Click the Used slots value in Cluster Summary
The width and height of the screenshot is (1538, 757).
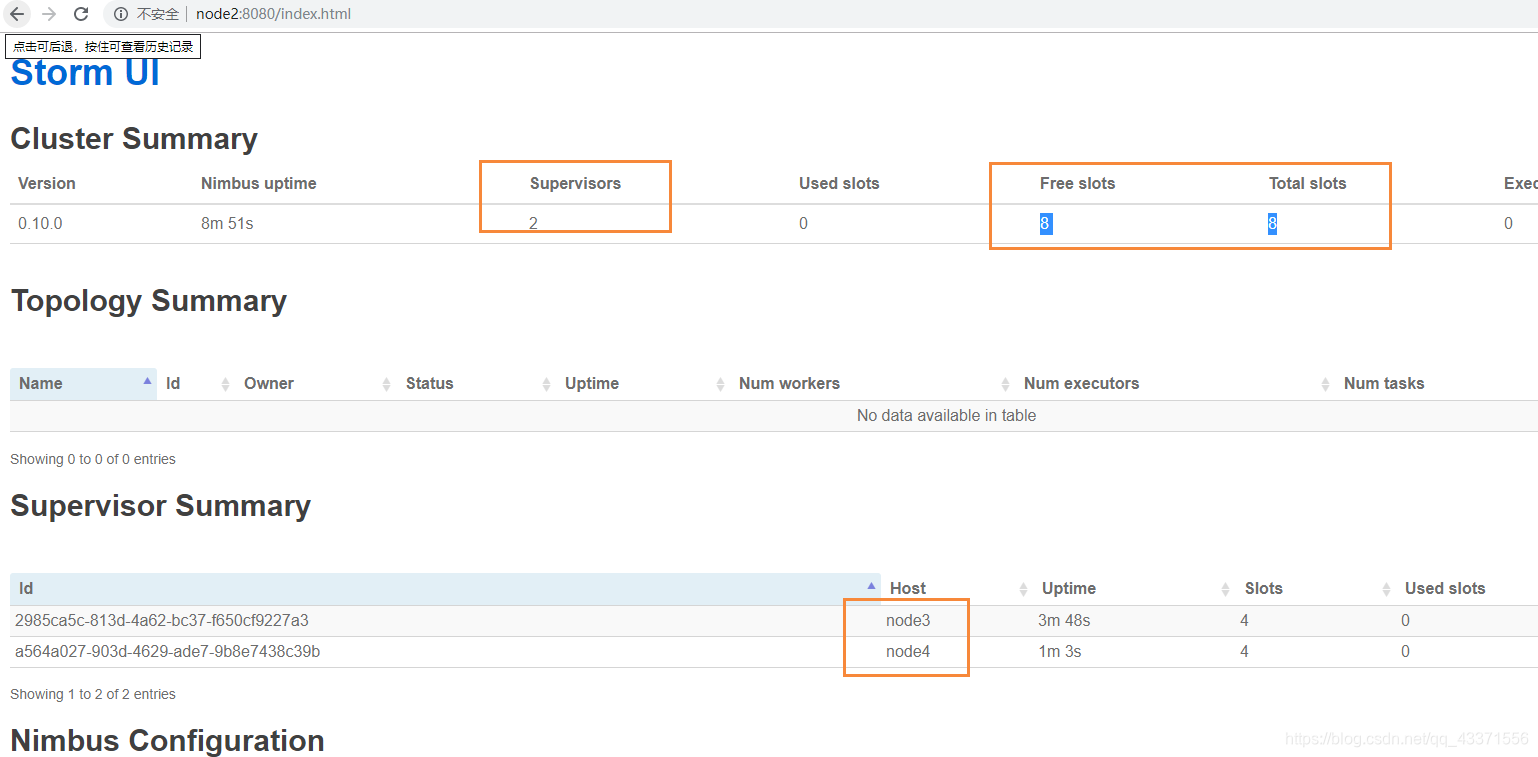click(x=803, y=224)
